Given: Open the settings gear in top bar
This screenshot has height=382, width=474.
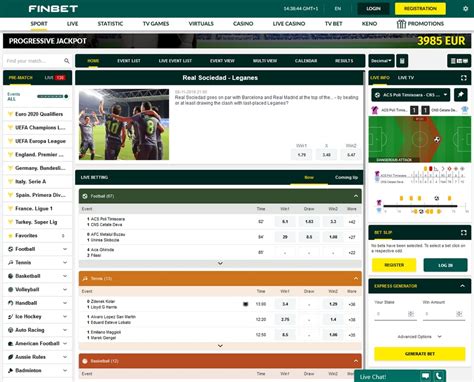Looking at the screenshot, I should click(x=466, y=9).
